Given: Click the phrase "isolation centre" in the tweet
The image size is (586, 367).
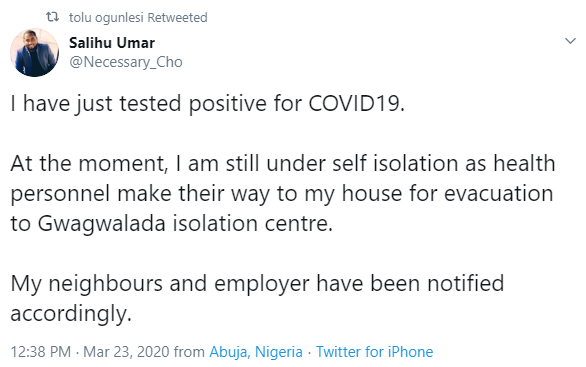Looking at the screenshot, I should (252, 224).
